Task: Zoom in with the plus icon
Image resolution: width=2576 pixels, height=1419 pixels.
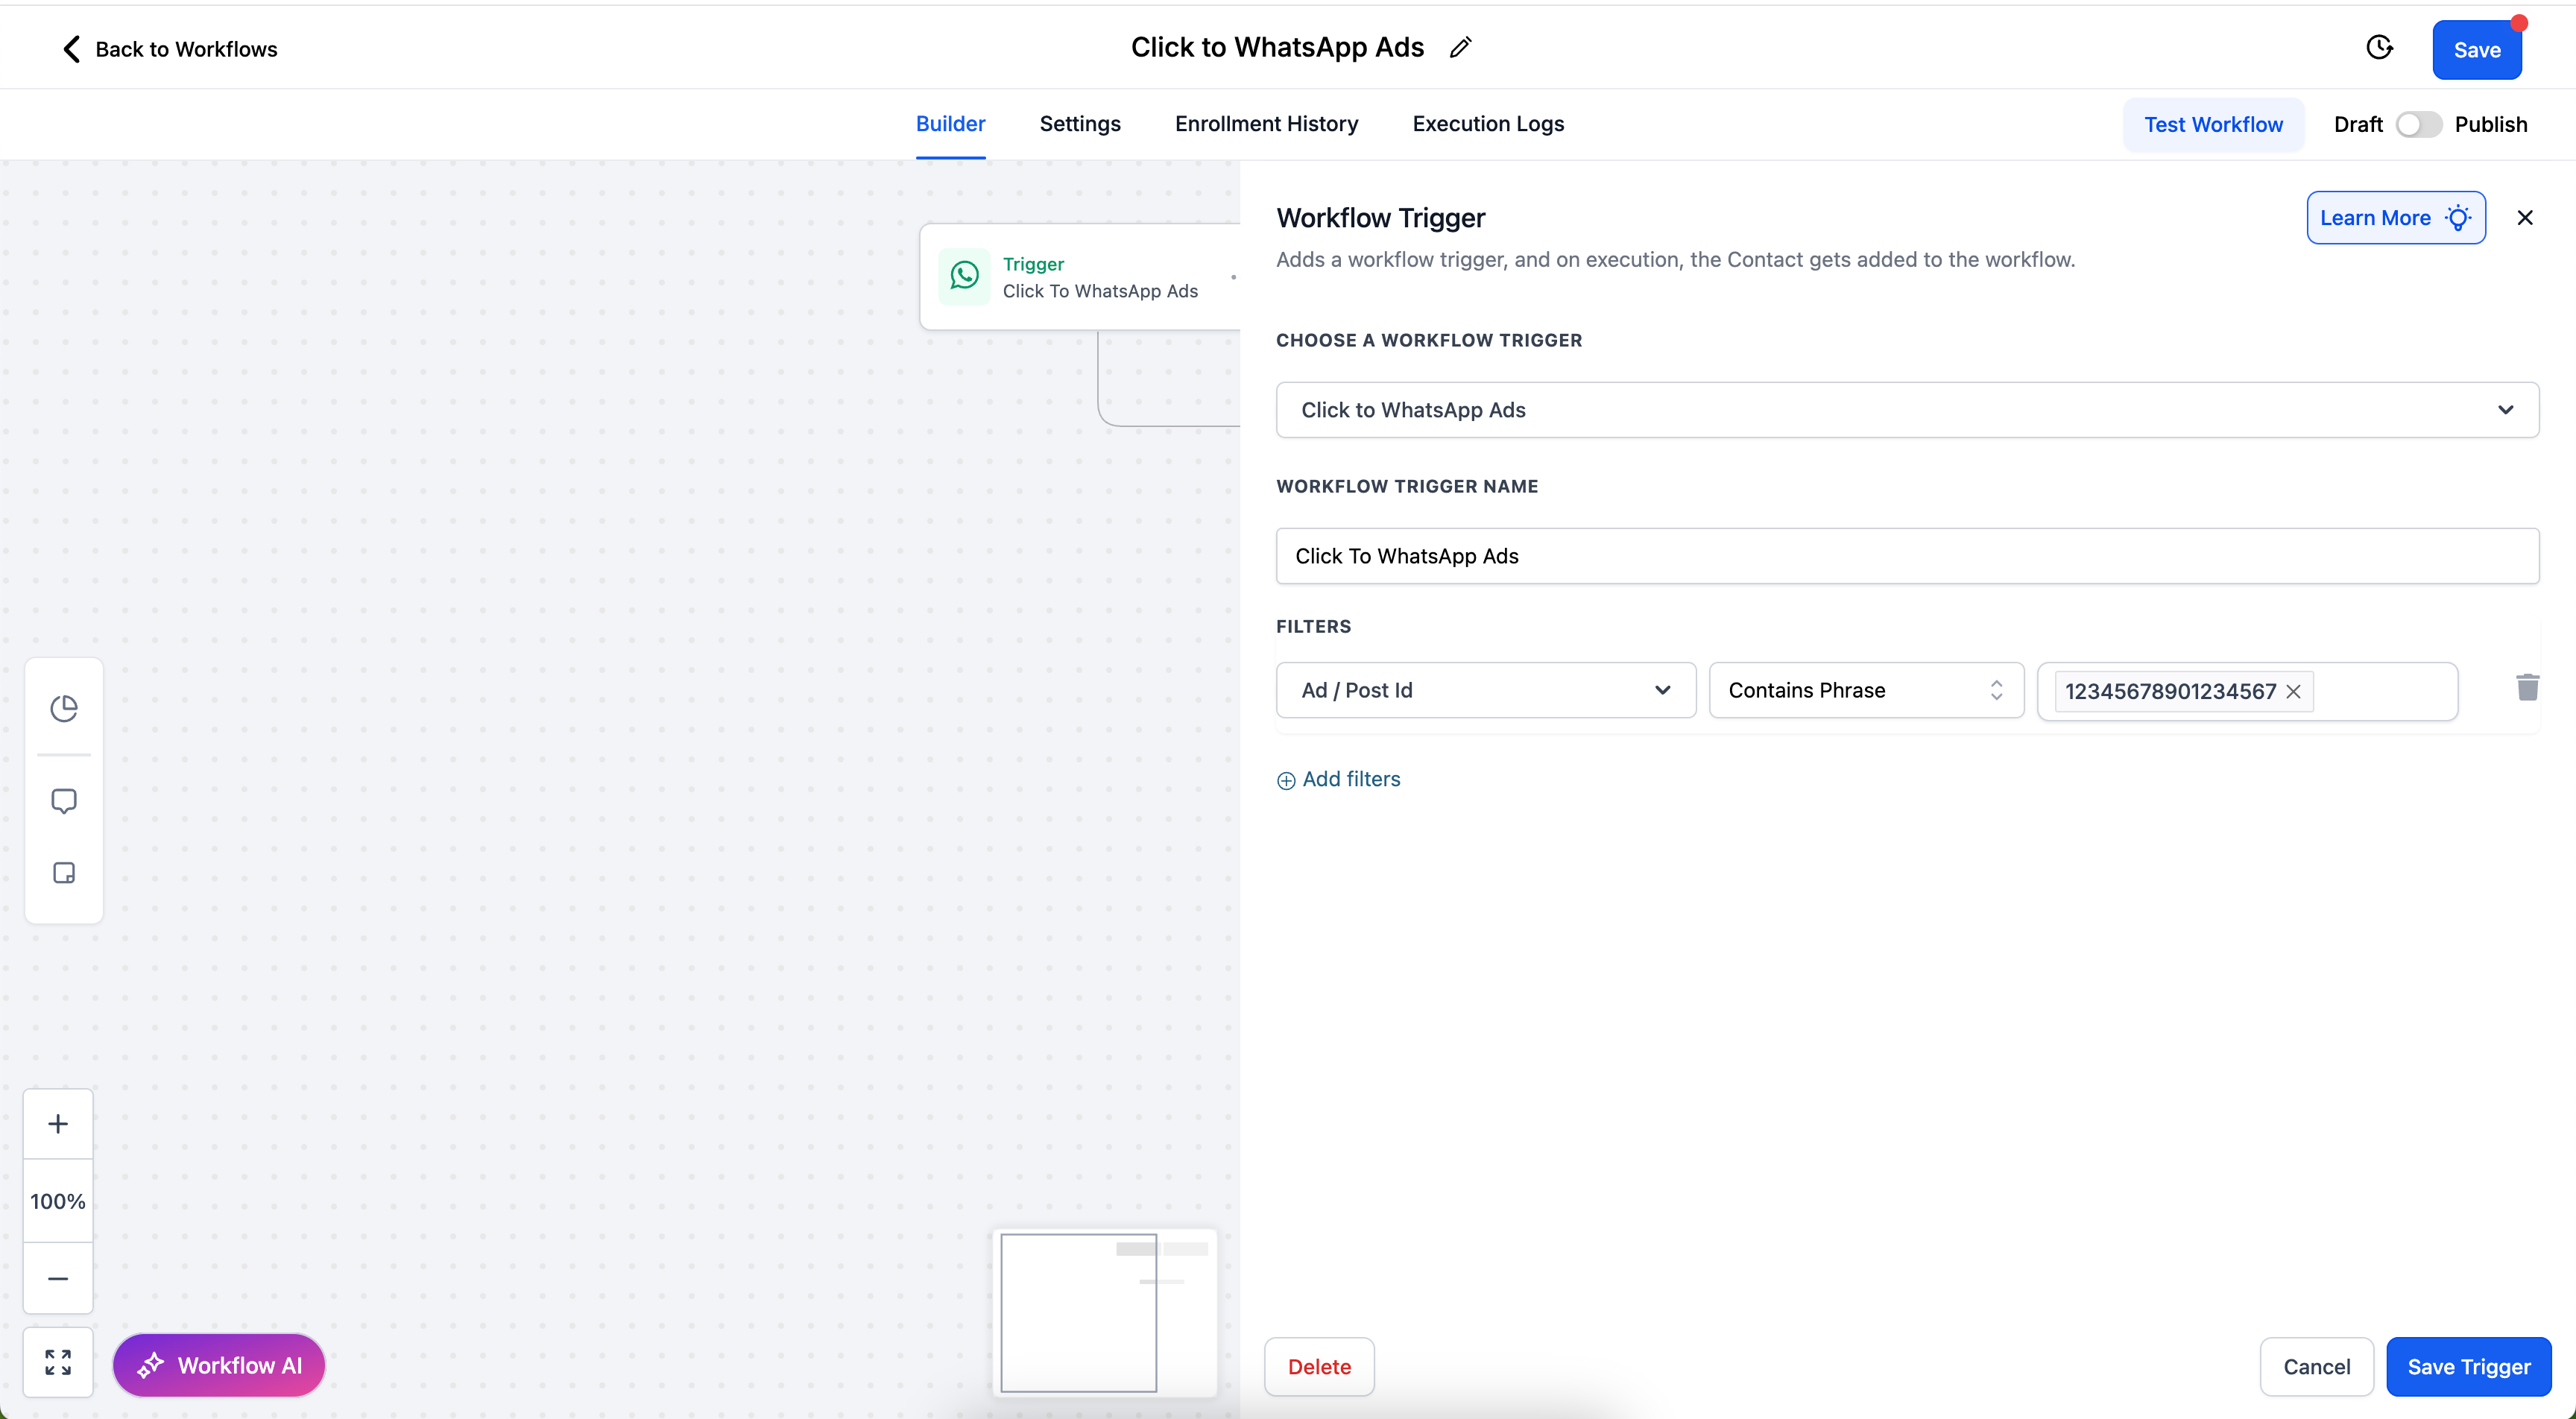Action: click(x=58, y=1124)
